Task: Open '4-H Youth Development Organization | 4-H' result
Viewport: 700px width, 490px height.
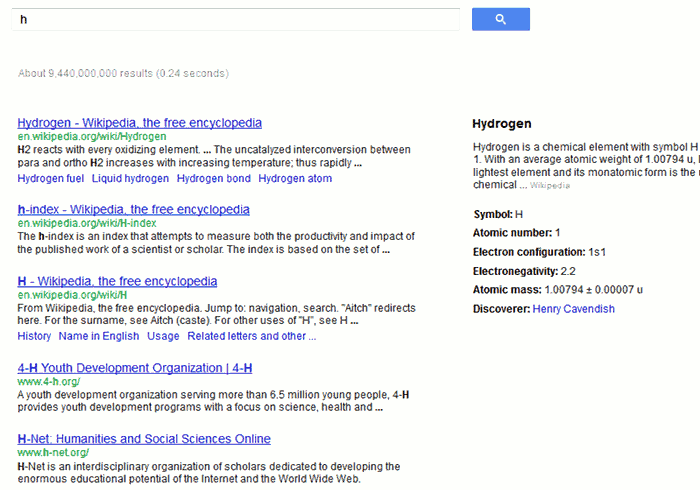Action: click(135, 368)
